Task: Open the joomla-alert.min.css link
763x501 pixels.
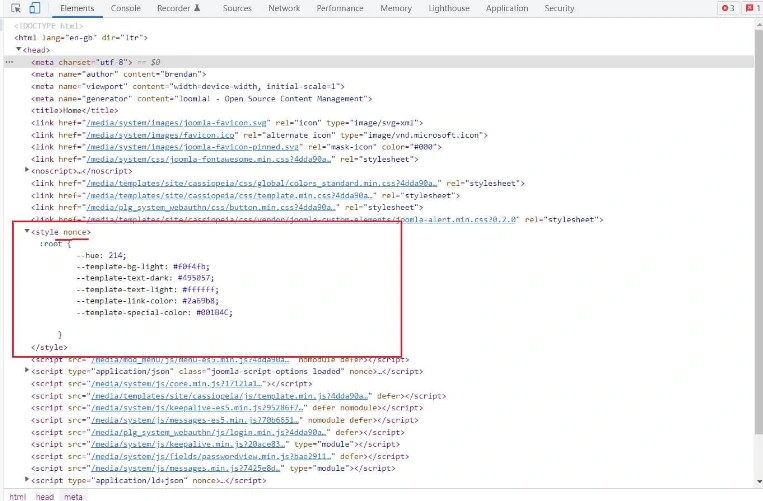Action: [x=301, y=219]
